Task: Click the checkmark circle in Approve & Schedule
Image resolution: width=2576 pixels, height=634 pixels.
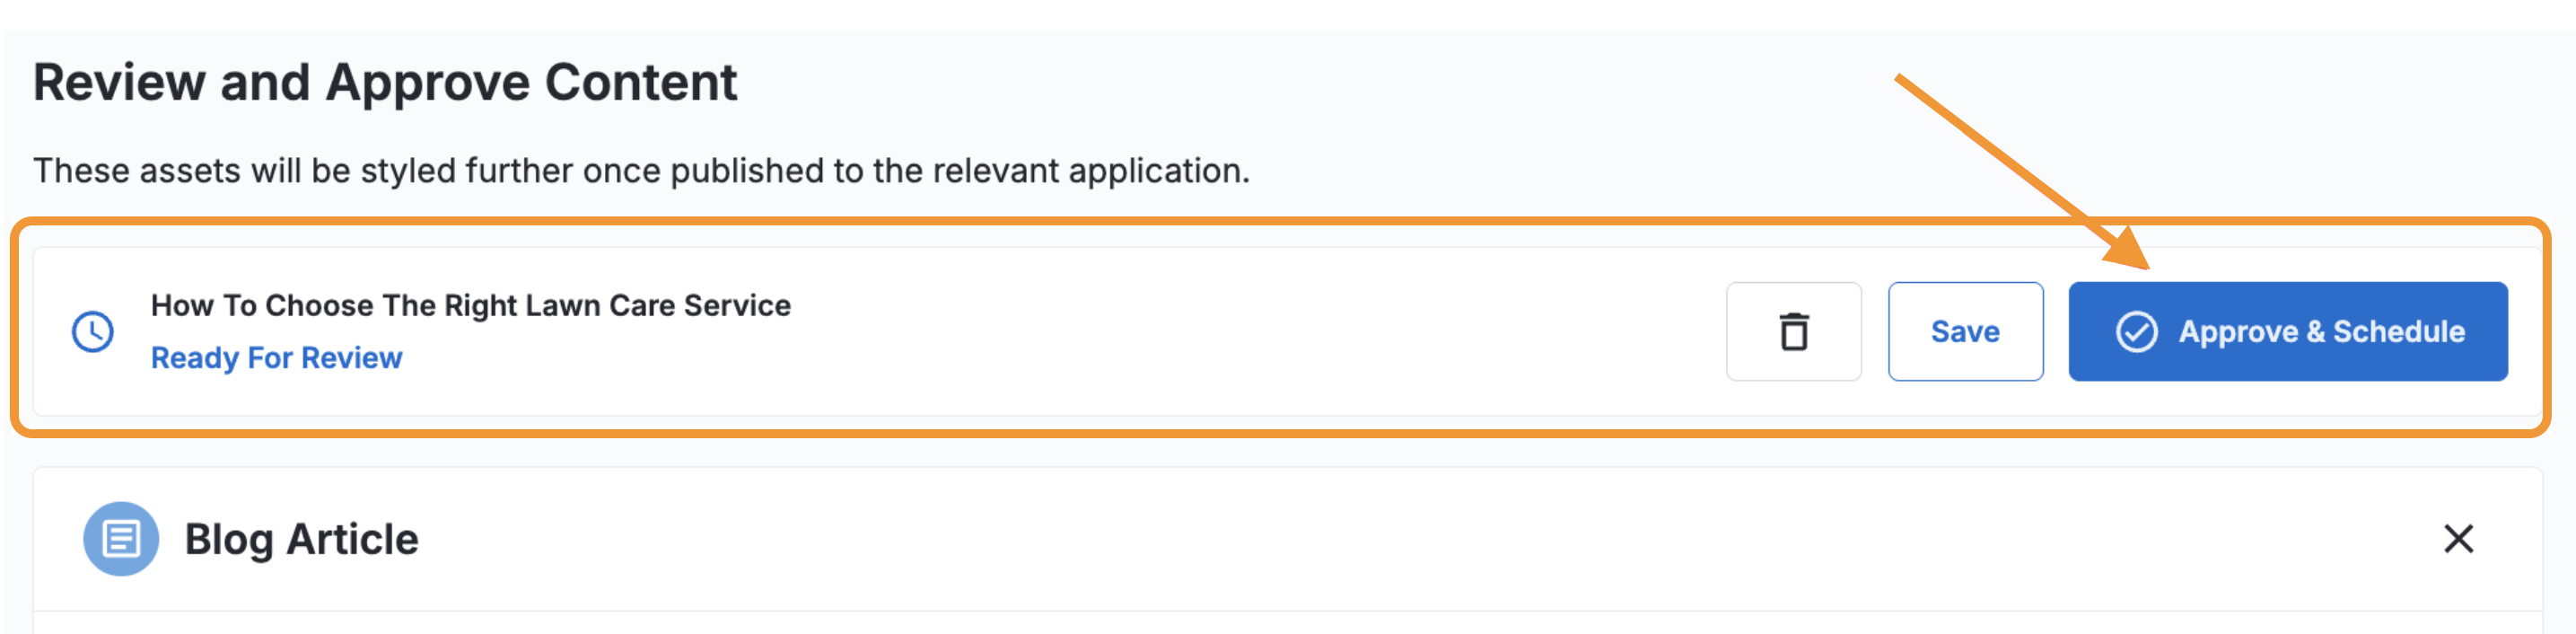Action: click(x=2136, y=331)
